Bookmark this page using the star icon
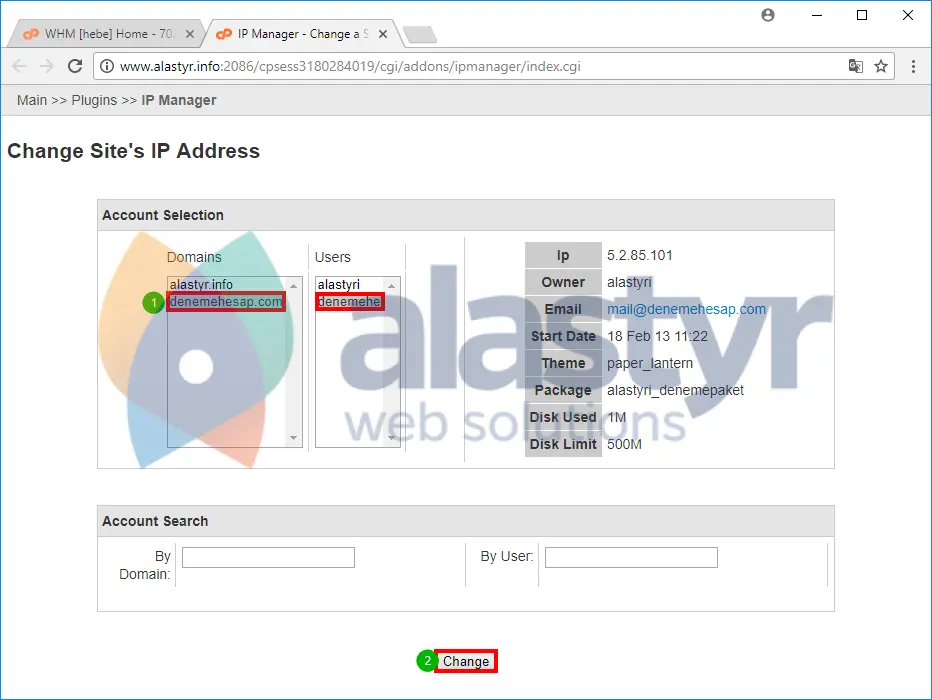 [x=880, y=66]
